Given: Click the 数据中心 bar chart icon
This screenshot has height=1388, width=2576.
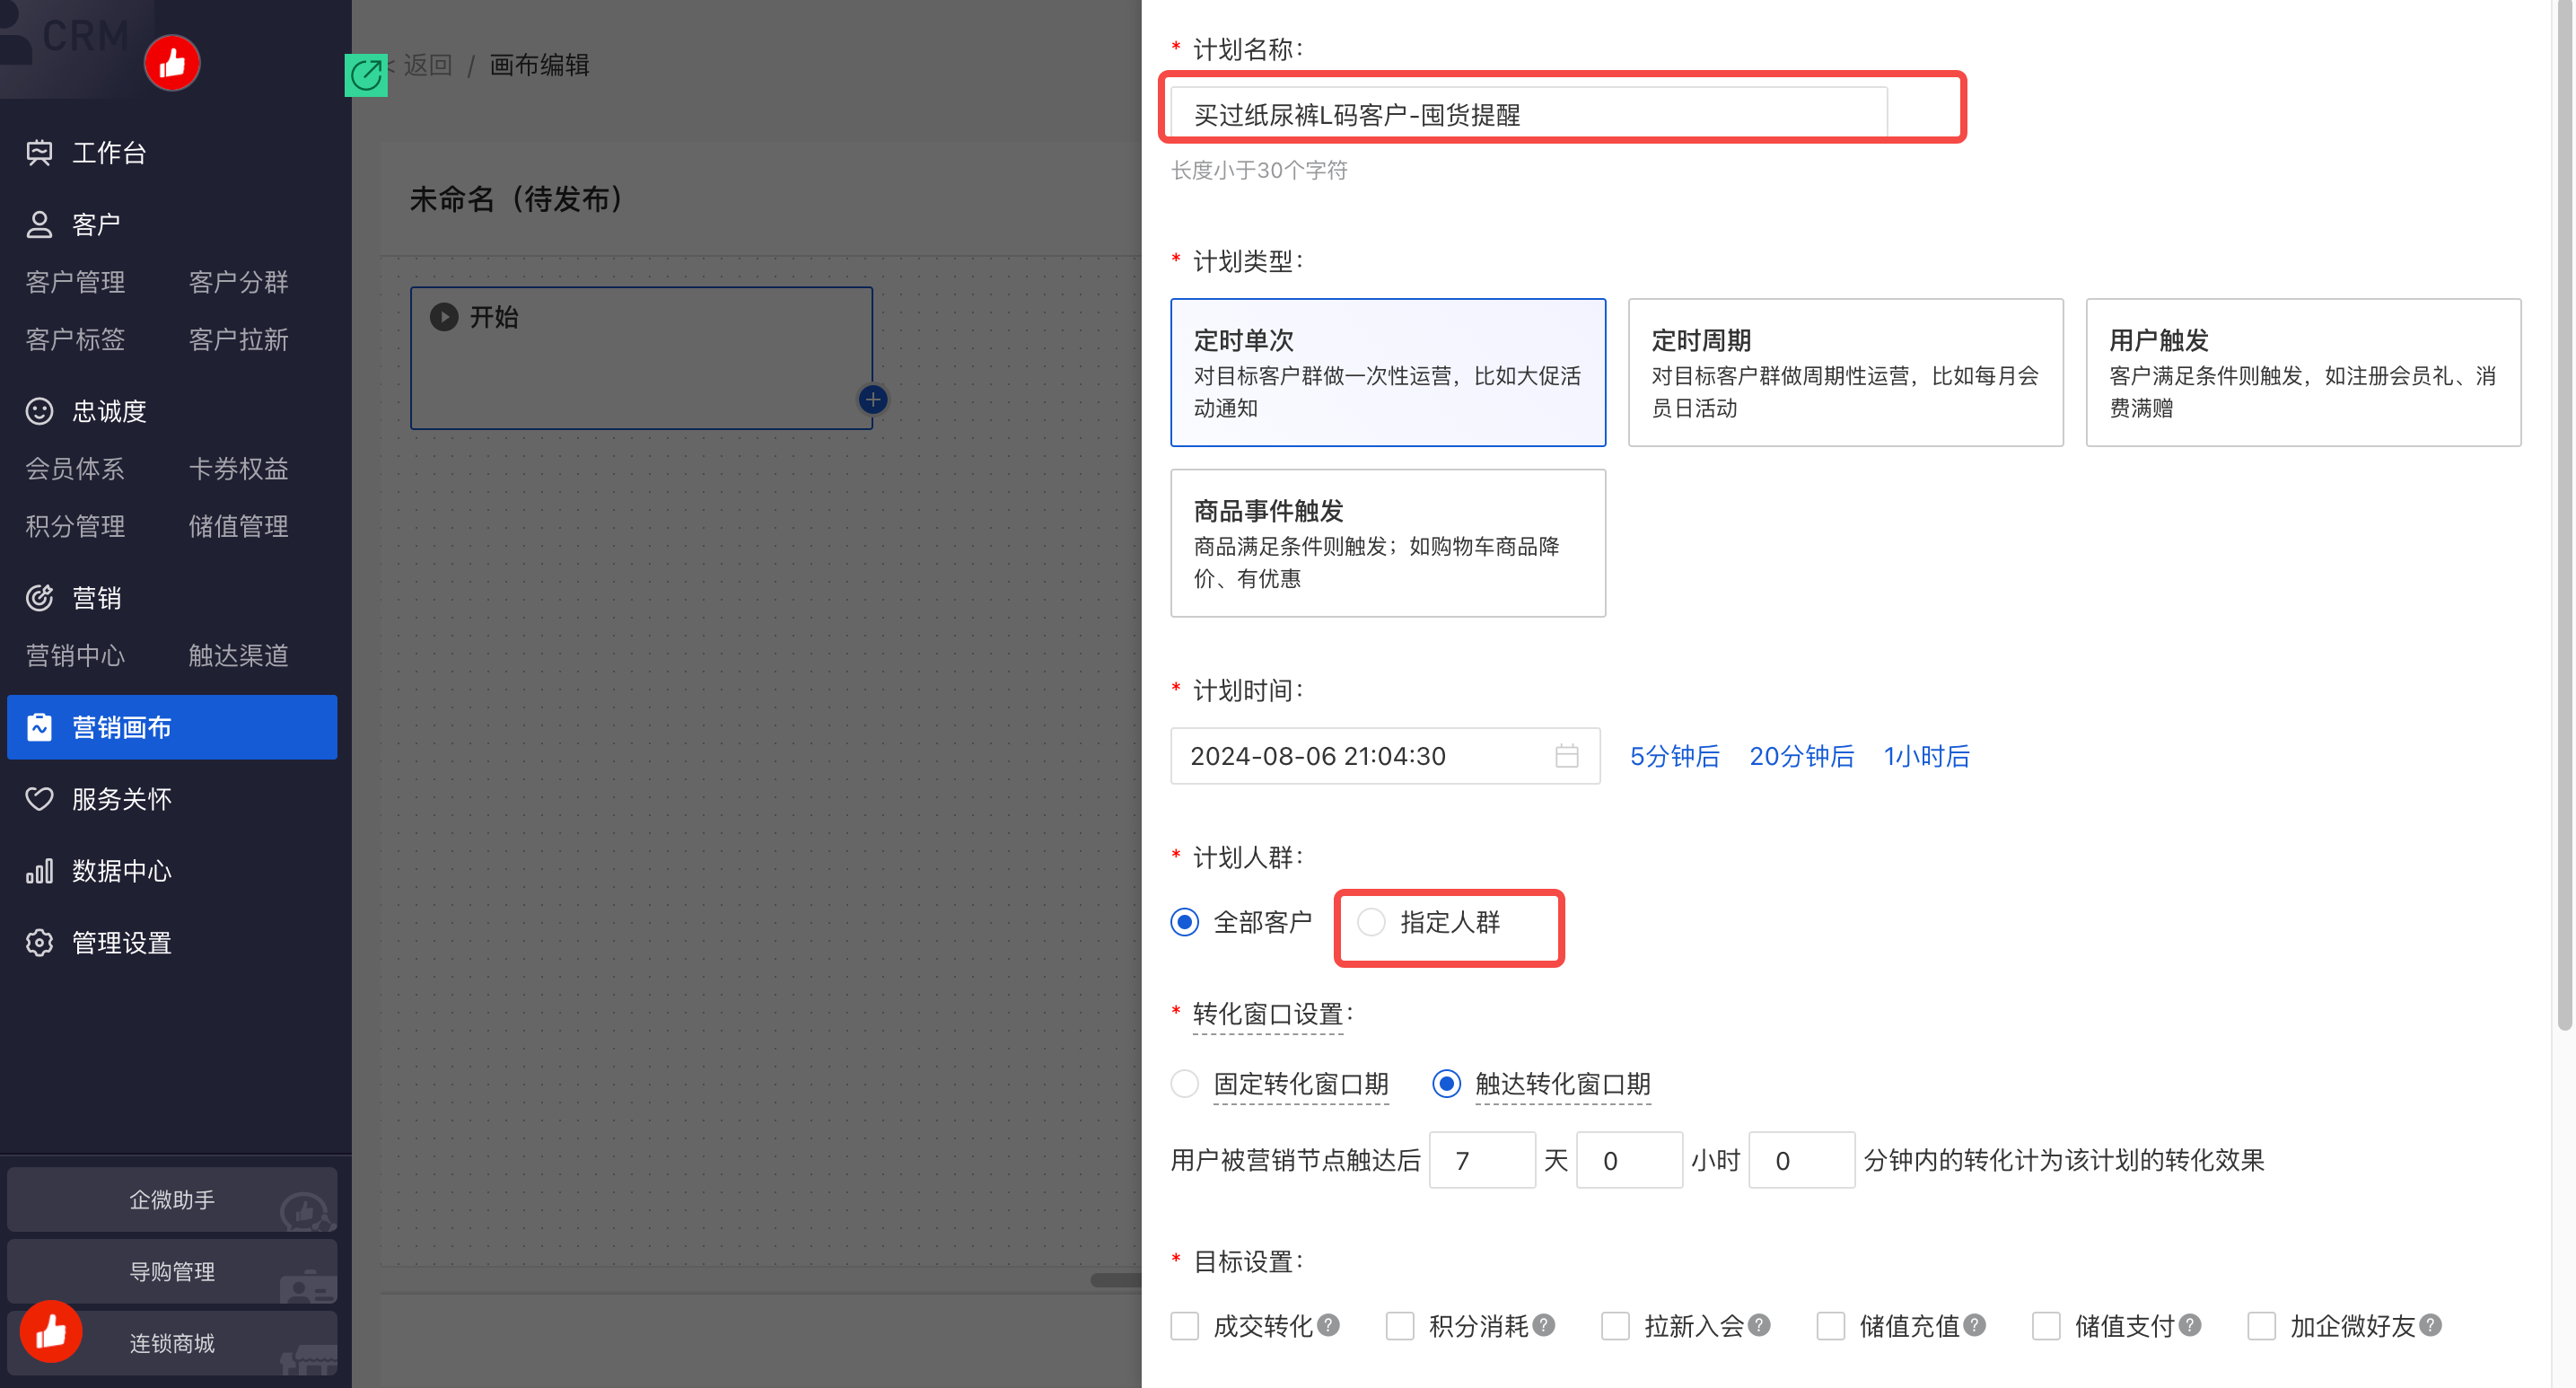Looking at the screenshot, I should [x=39, y=871].
